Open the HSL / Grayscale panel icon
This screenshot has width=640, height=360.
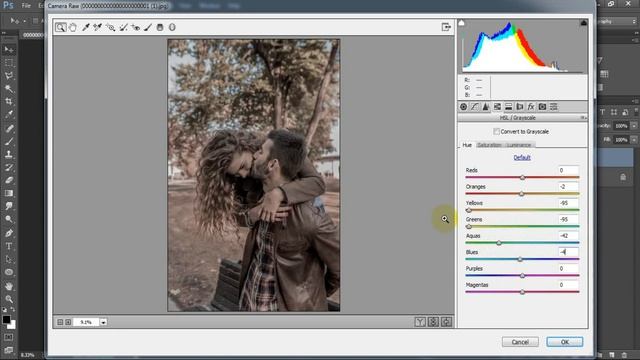497,107
